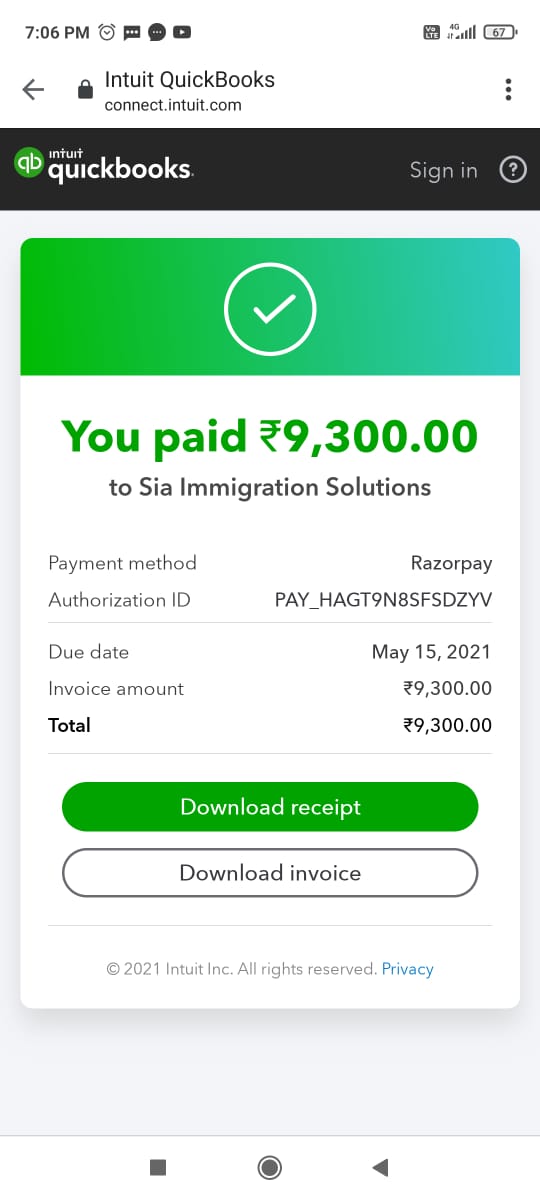The width and height of the screenshot is (540, 1200).
Task: Tap the battery indicator in status bar
Action: click(x=500, y=32)
